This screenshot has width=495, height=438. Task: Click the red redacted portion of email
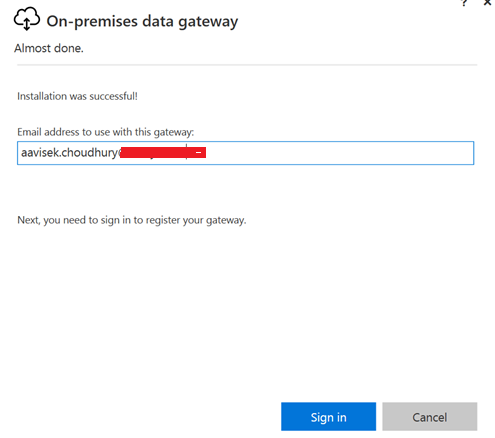tap(163, 153)
